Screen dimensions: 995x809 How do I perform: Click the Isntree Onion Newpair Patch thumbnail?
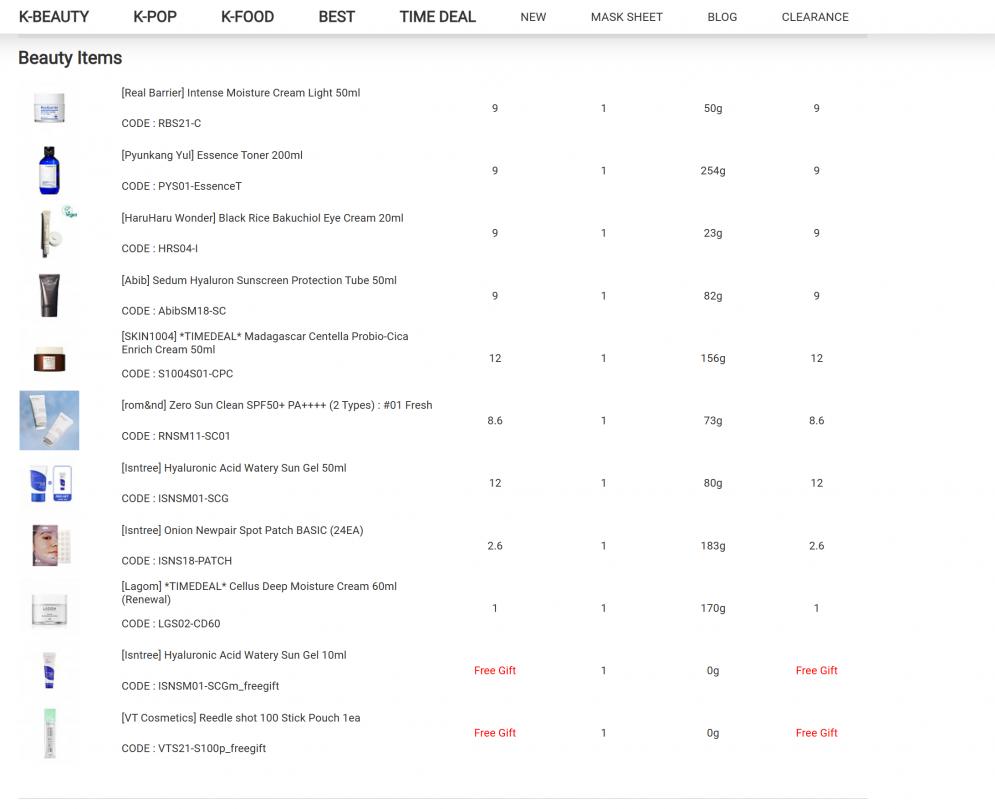[49, 545]
